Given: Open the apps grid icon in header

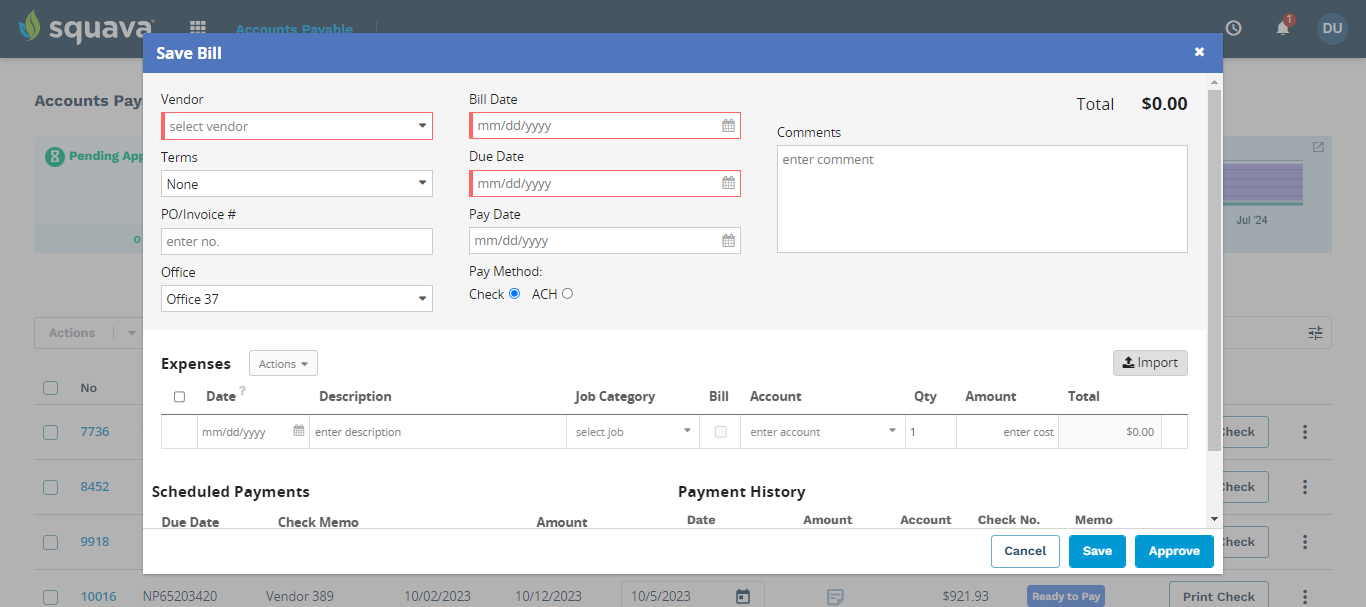Looking at the screenshot, I should click(198, 28).
